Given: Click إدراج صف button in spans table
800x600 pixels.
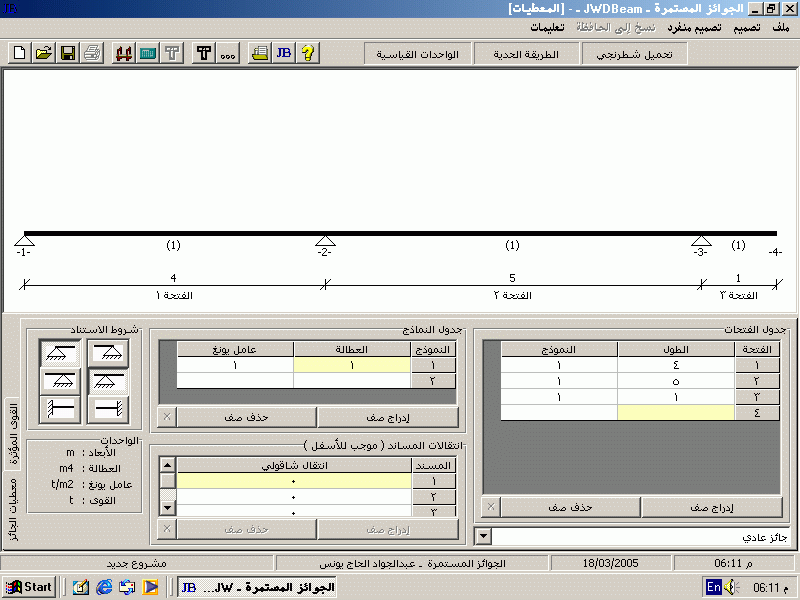Looking at the screenshot, I should click(x=712, y=507).
